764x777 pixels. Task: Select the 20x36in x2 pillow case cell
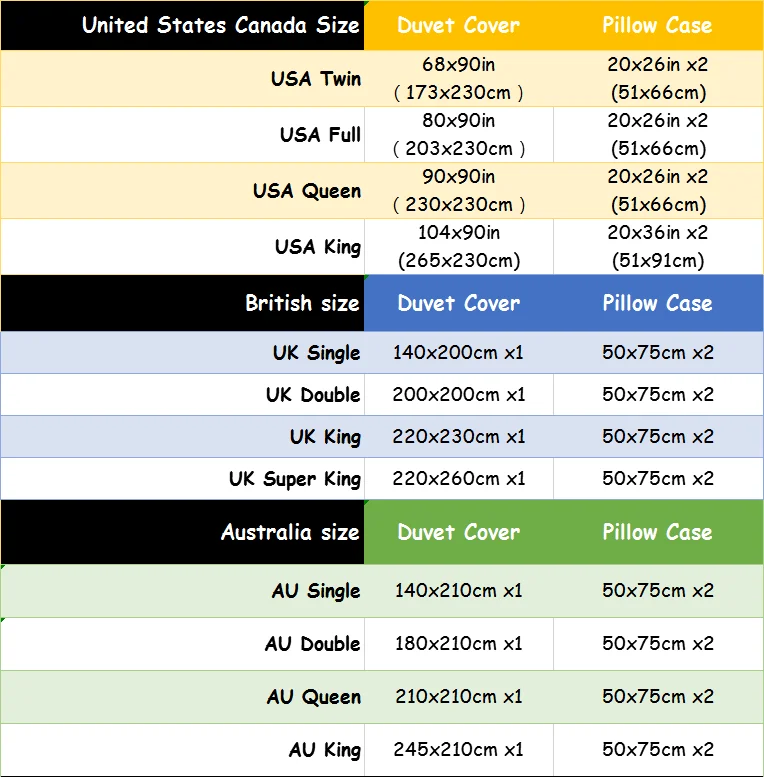658,246
